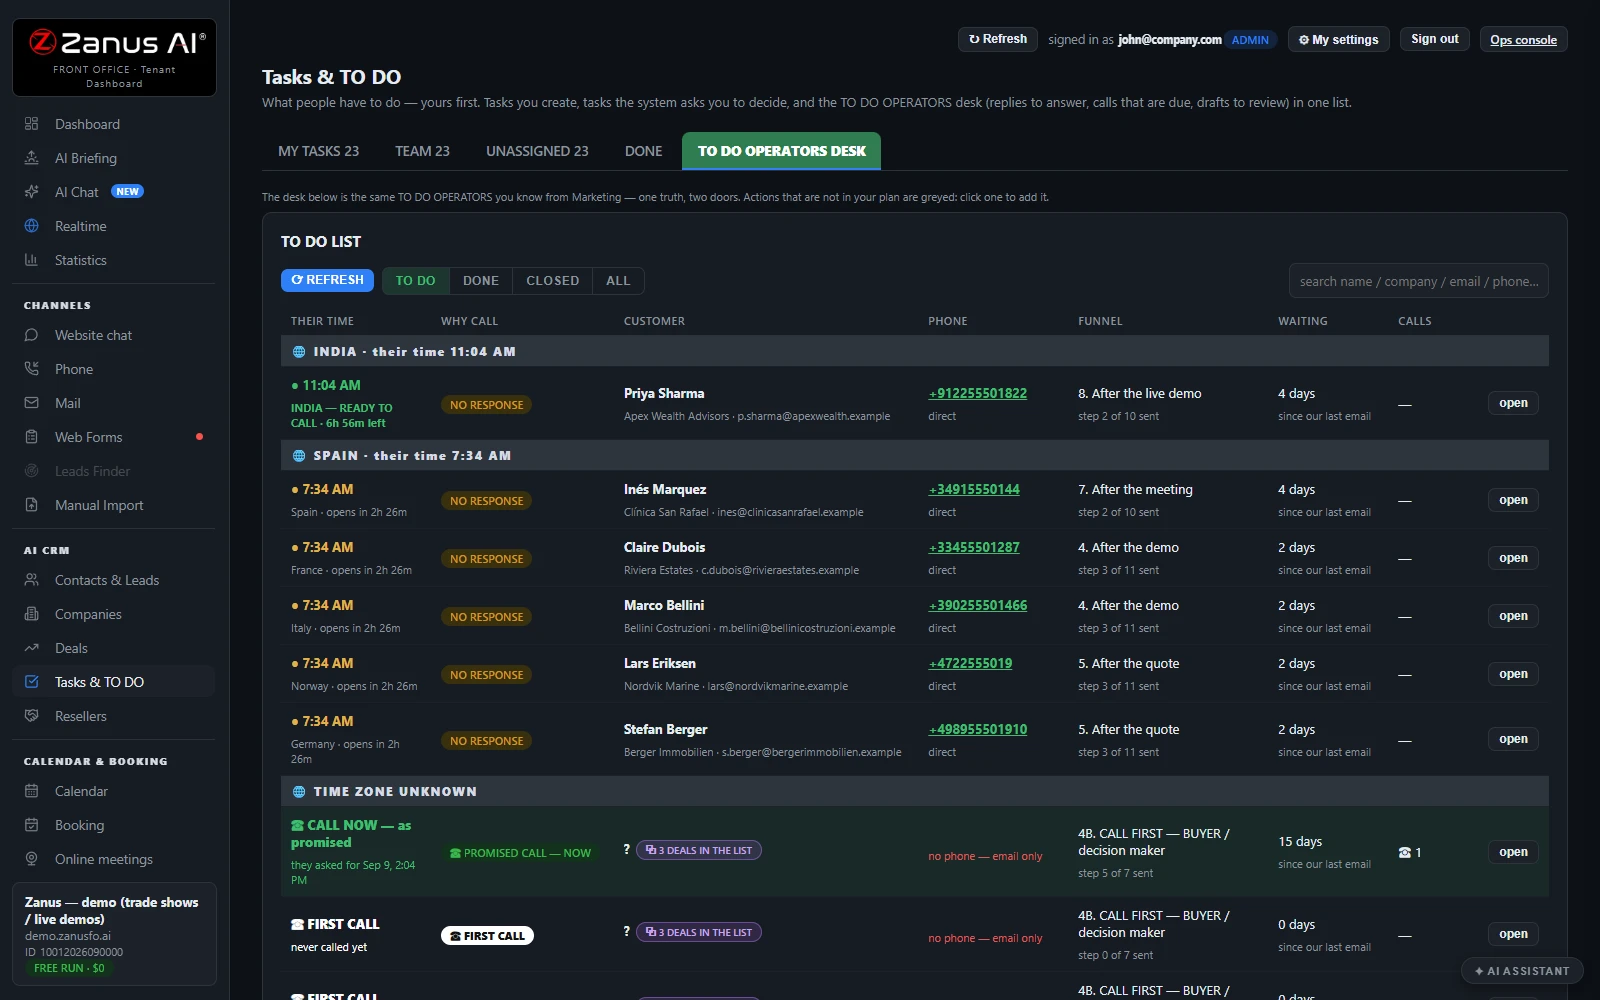Open the Booking calendar-check icon
1600x1000 pixels.
tap(31, 825)
